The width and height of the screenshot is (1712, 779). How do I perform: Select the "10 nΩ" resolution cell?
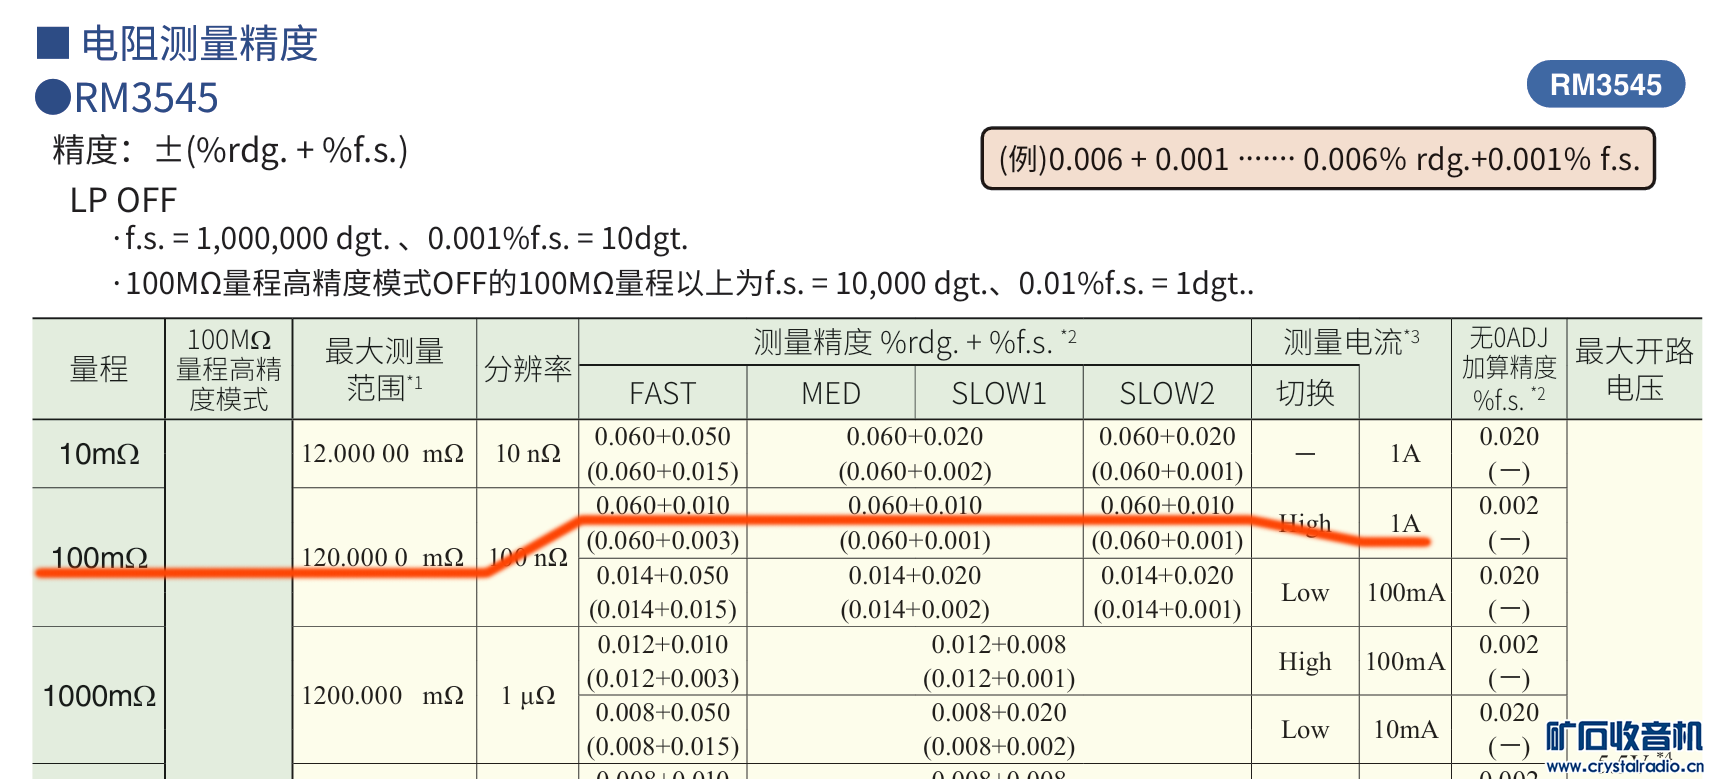(x=528, y=454)
